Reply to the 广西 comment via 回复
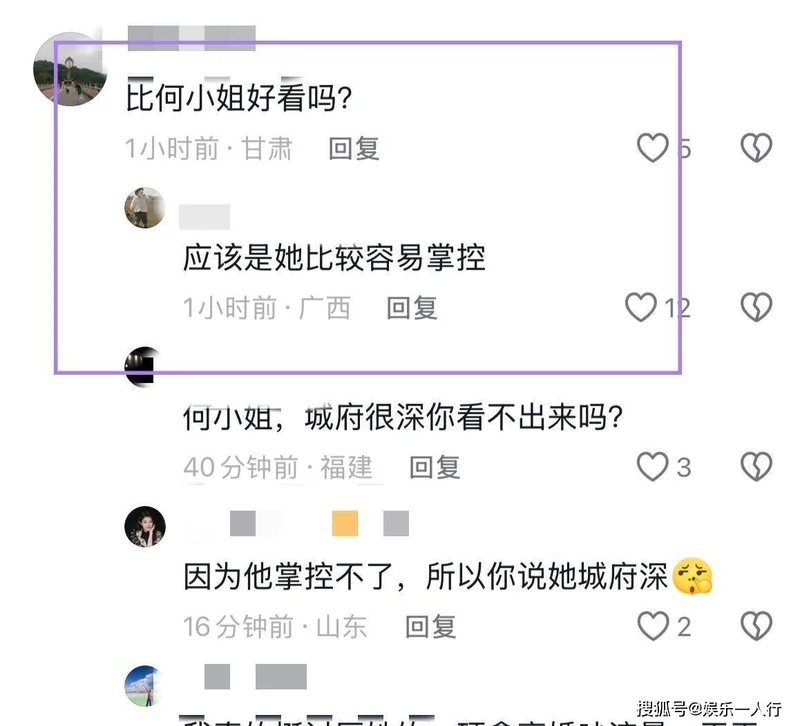This screenshot has height=726, width=800. click(x=412, y=308)
